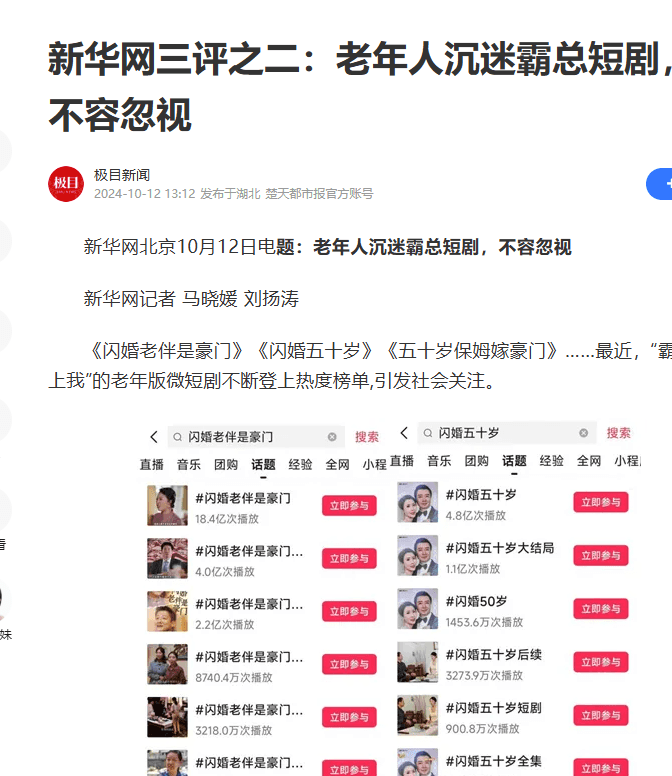Open thumbnail of 8740.4万次播放 topic
The width and height of the screenshot is (672, 776).
point(167,664)
